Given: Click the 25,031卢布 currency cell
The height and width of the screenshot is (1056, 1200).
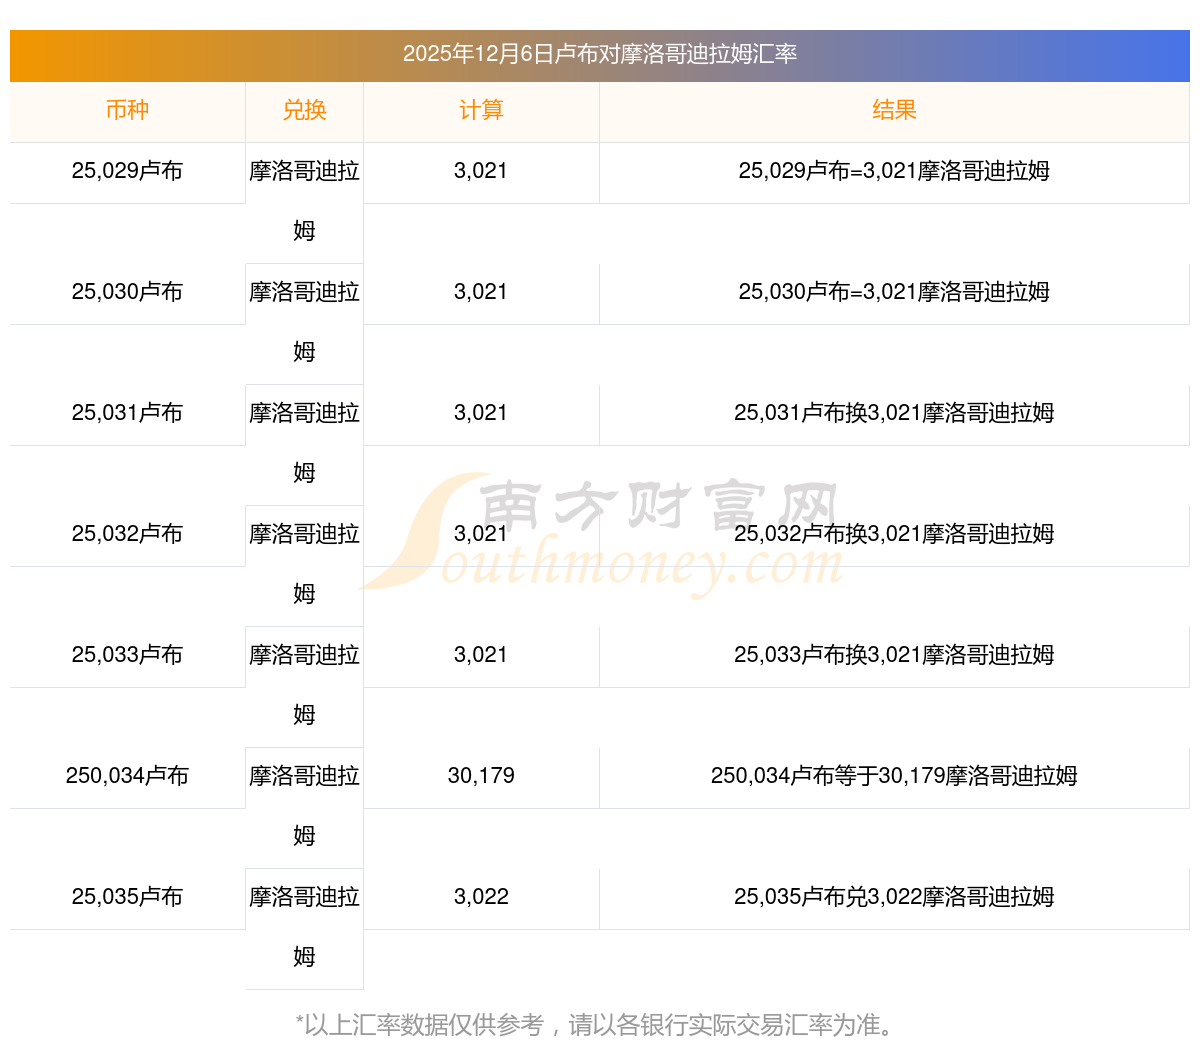Looking at the screenshot, I should (x=127, y=413).
